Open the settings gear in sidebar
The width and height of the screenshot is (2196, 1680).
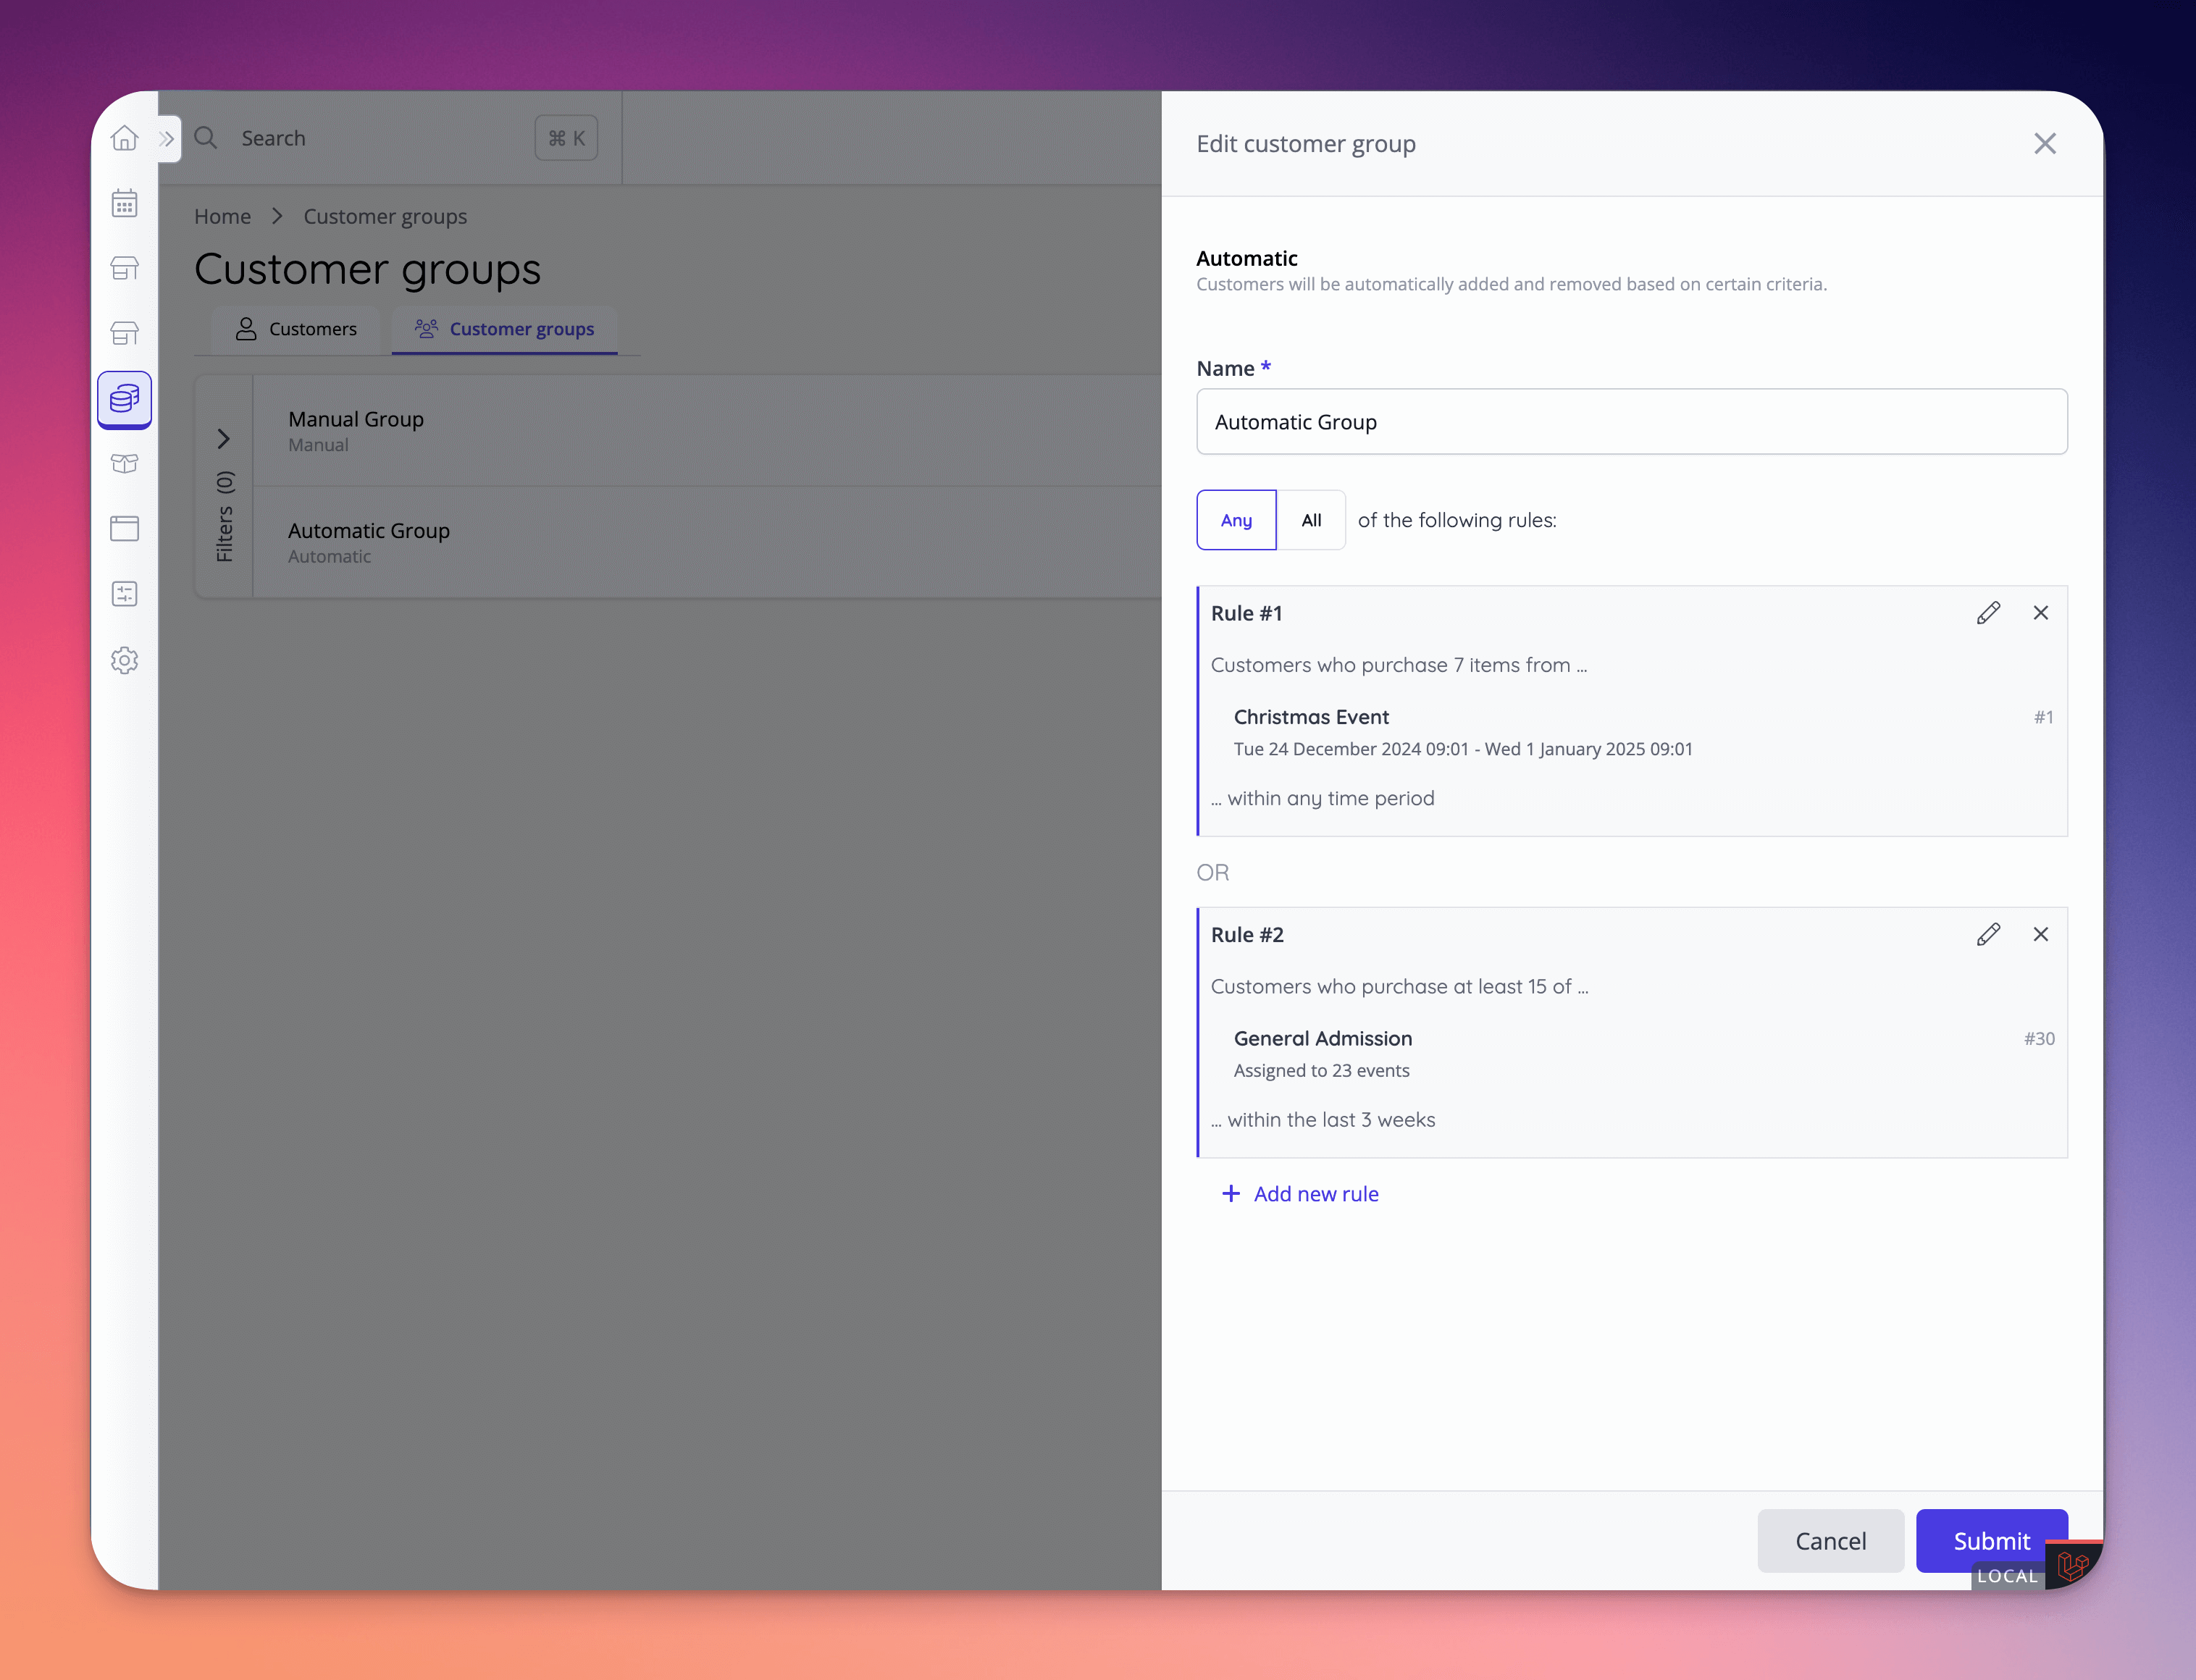[124, 660]
